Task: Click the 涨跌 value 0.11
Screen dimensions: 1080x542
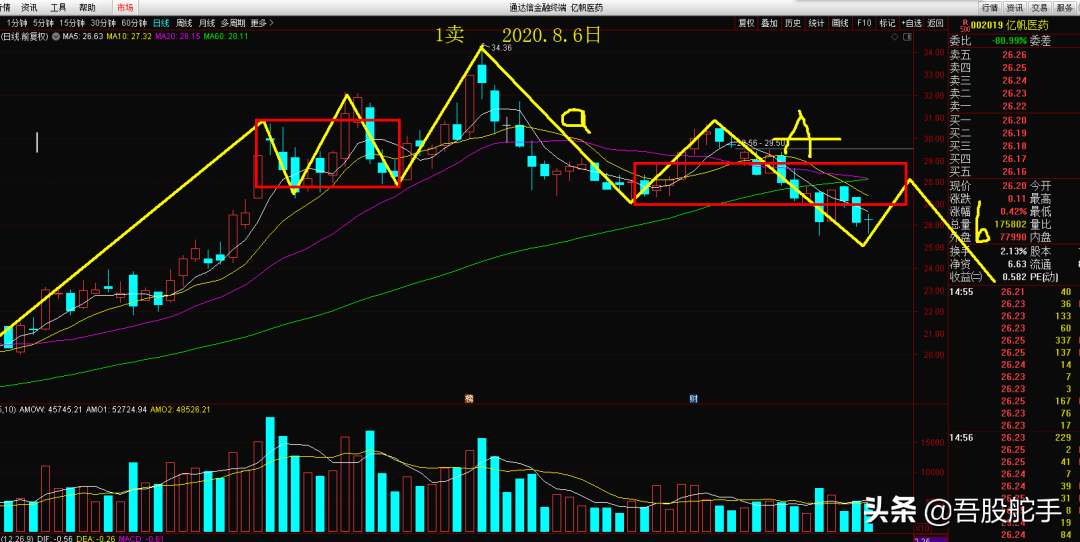Action: pos(1017,198)
